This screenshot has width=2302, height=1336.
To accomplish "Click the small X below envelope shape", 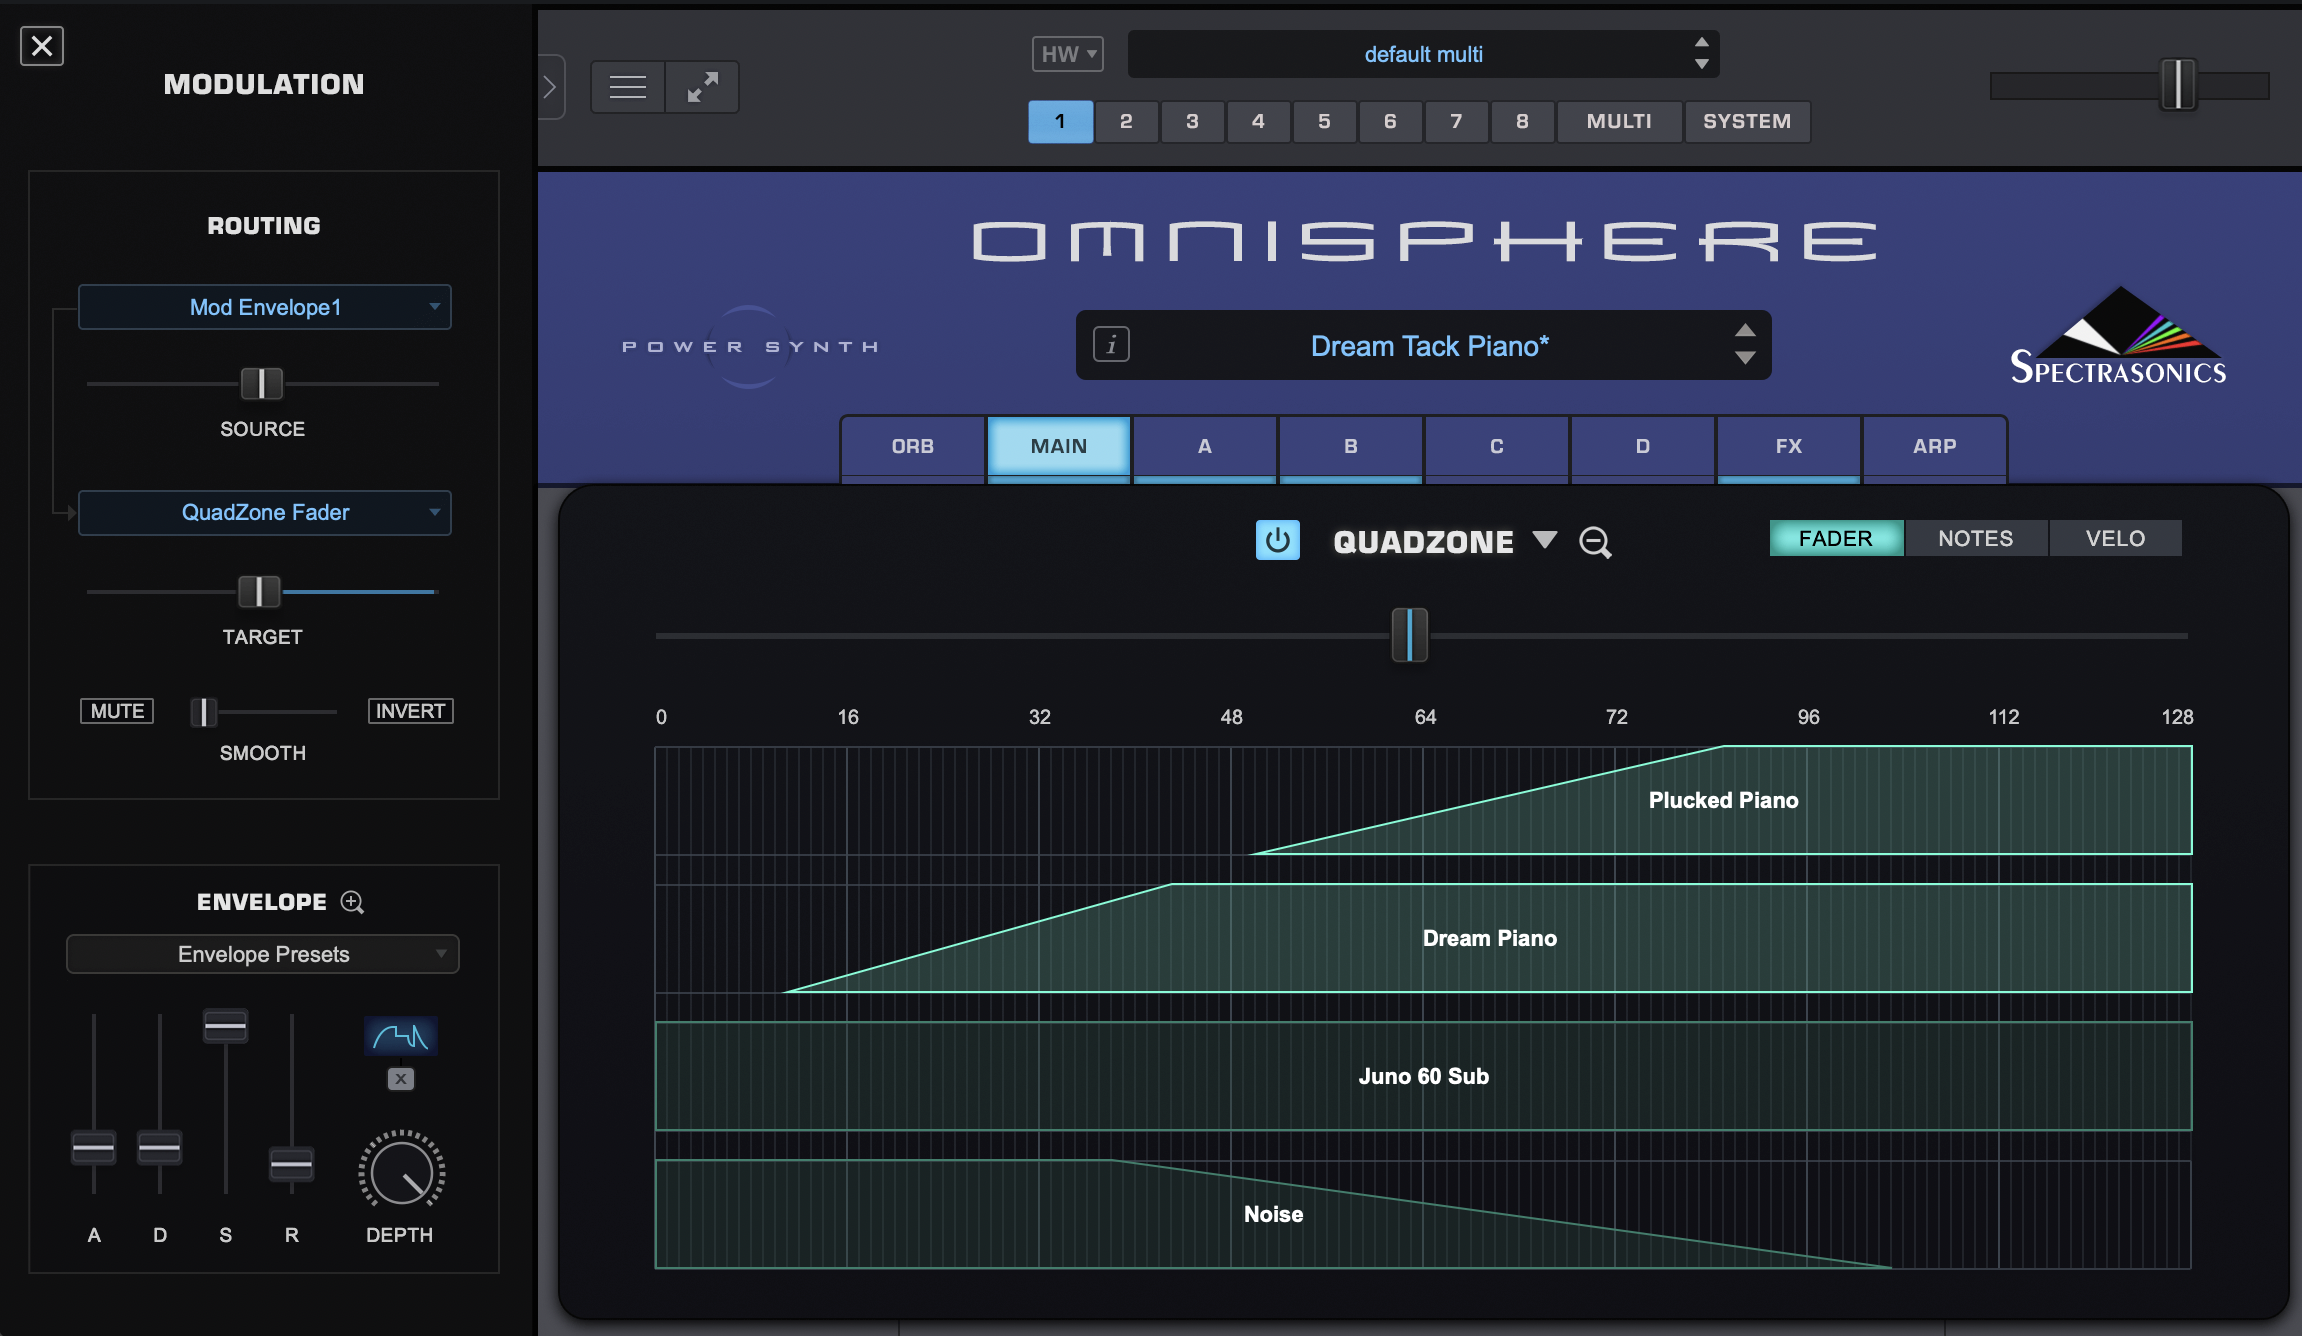I will [400, 1079].
